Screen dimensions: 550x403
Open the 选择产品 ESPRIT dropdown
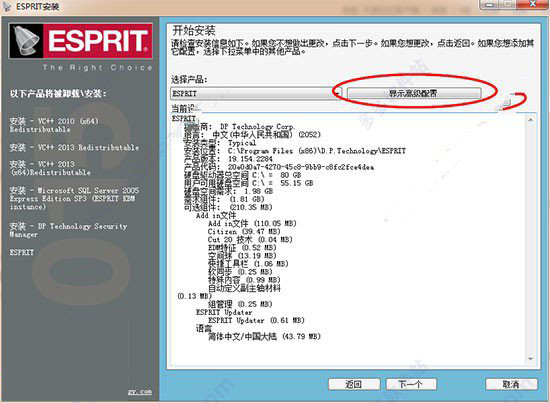coord(256,93)
